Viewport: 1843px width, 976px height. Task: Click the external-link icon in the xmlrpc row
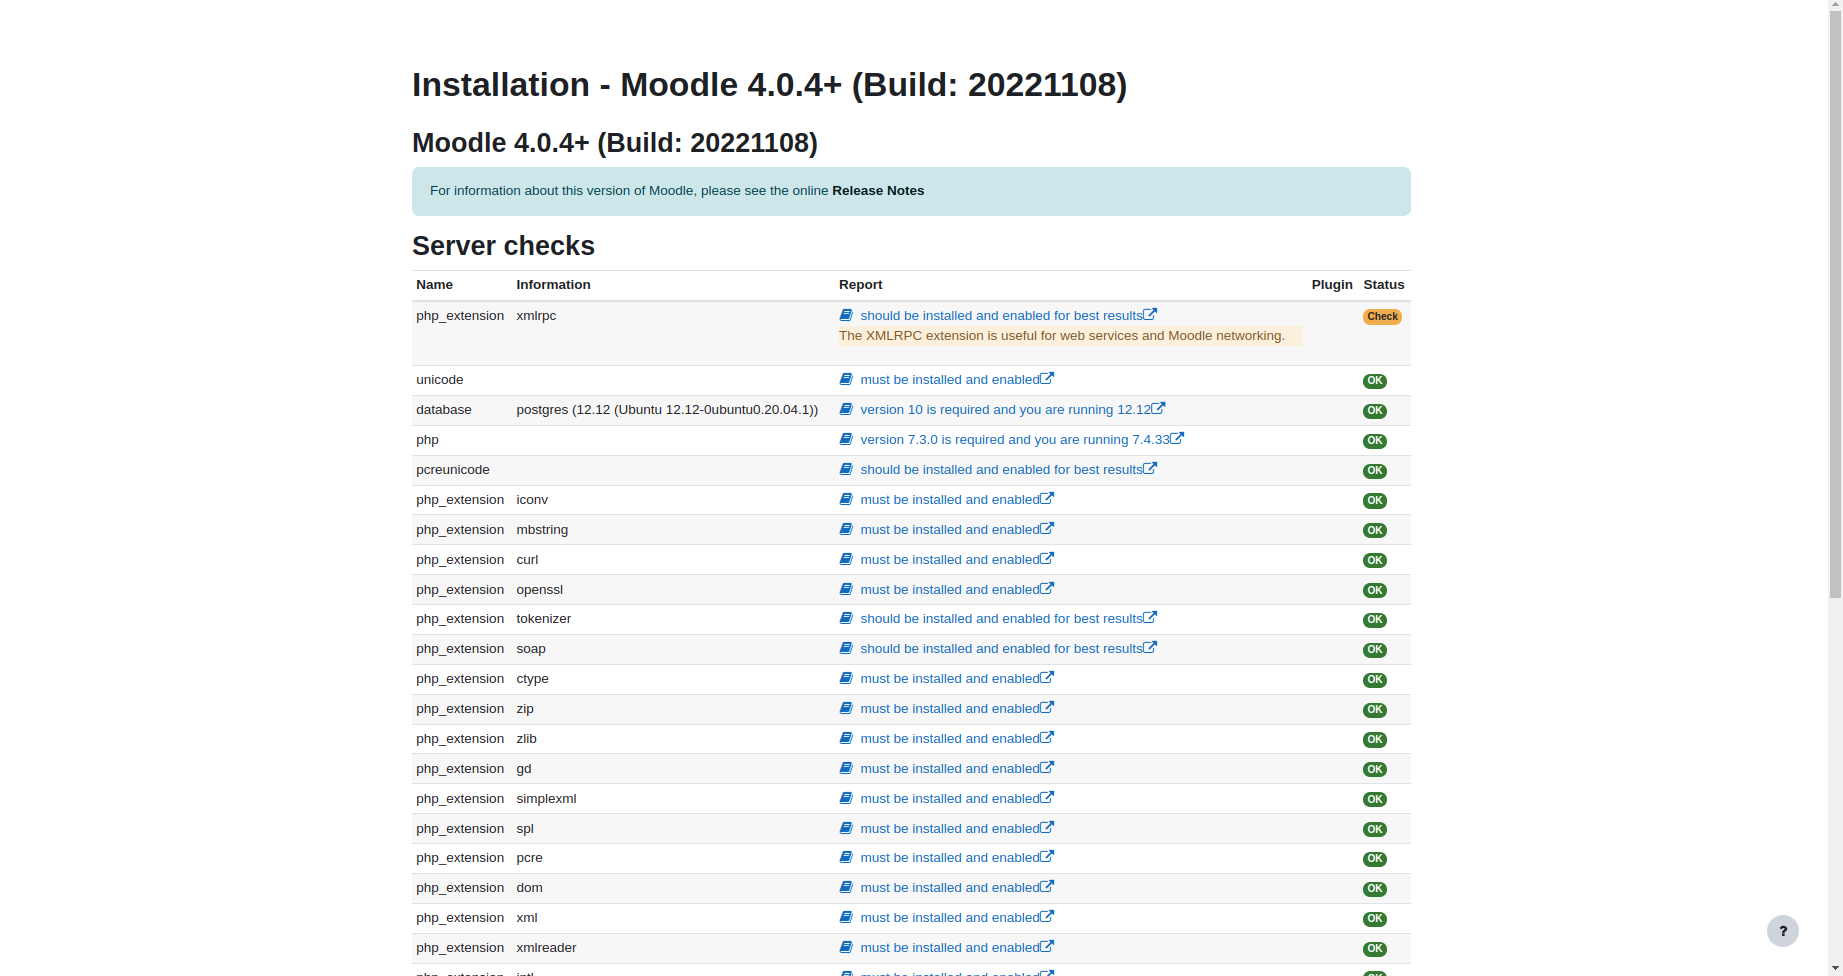click(1150, 314)
